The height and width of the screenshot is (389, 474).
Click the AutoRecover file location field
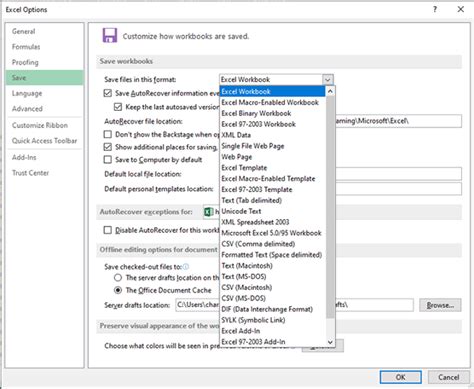pyautogui.click(x=398, y=121)
